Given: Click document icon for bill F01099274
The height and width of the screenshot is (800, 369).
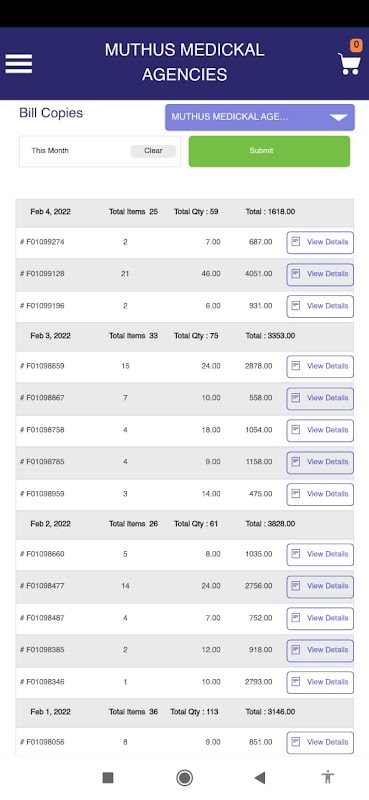Looking at the screenshot, I should (296, 242).
